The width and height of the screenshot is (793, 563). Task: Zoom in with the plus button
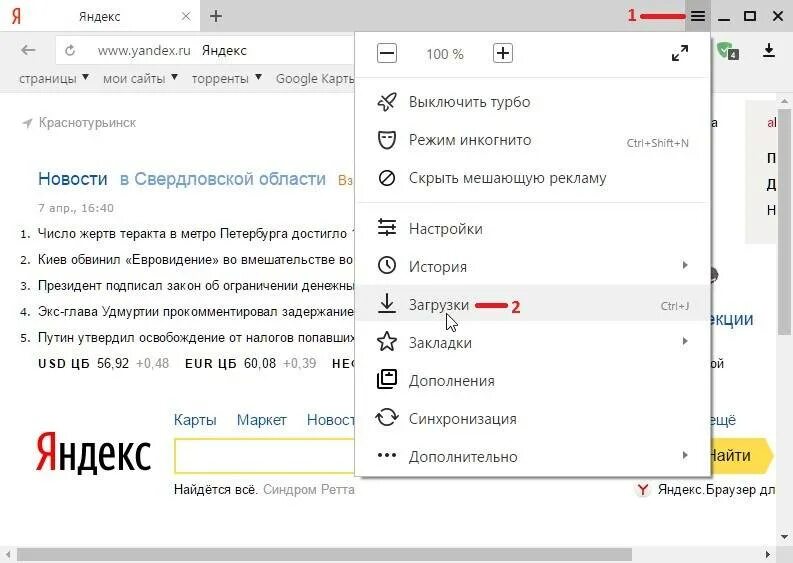pyautogui.click(x=503, y=53)
